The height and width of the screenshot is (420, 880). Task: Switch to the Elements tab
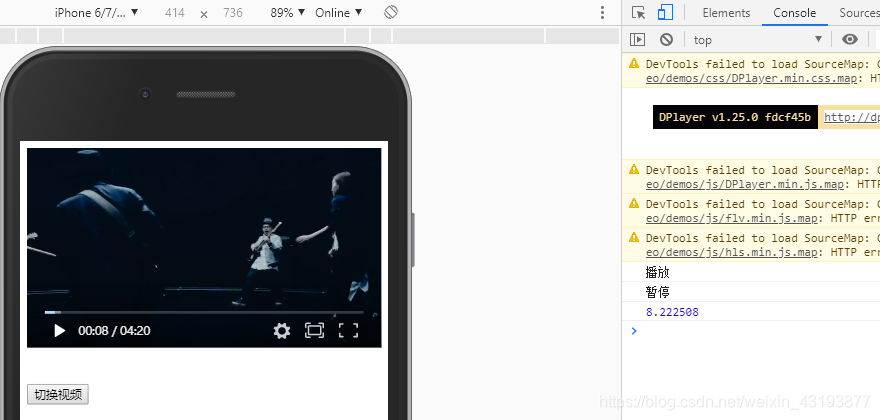(x=726, y=13)
